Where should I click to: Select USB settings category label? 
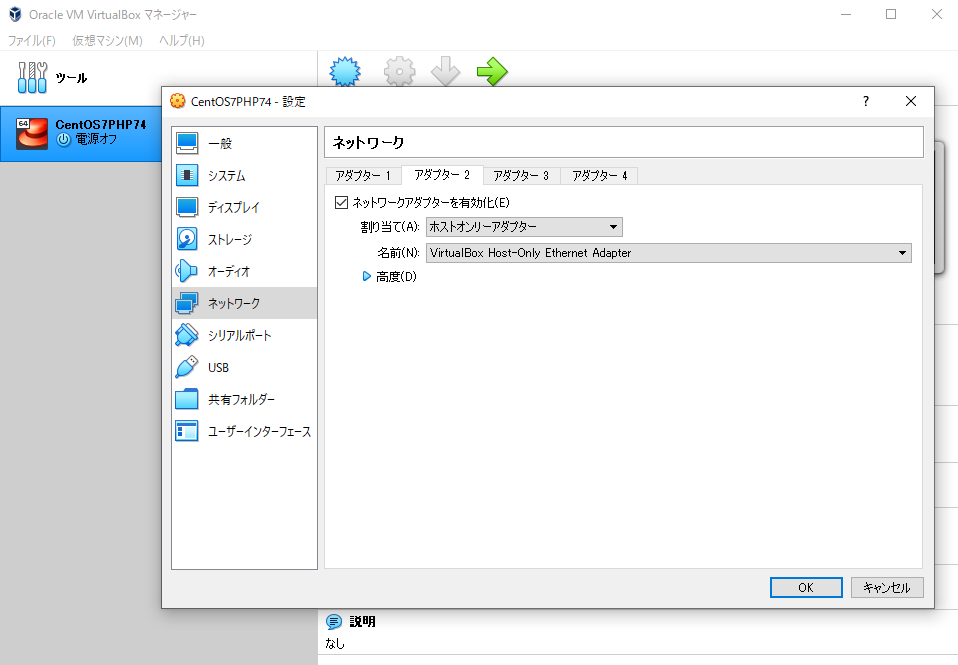pyautogui.click(x=218, y=367)
